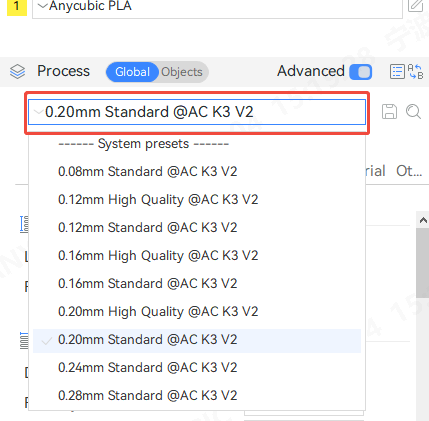429x421 pixels.
Task: Click the edit filament preset icon
Action: point(415,6)
